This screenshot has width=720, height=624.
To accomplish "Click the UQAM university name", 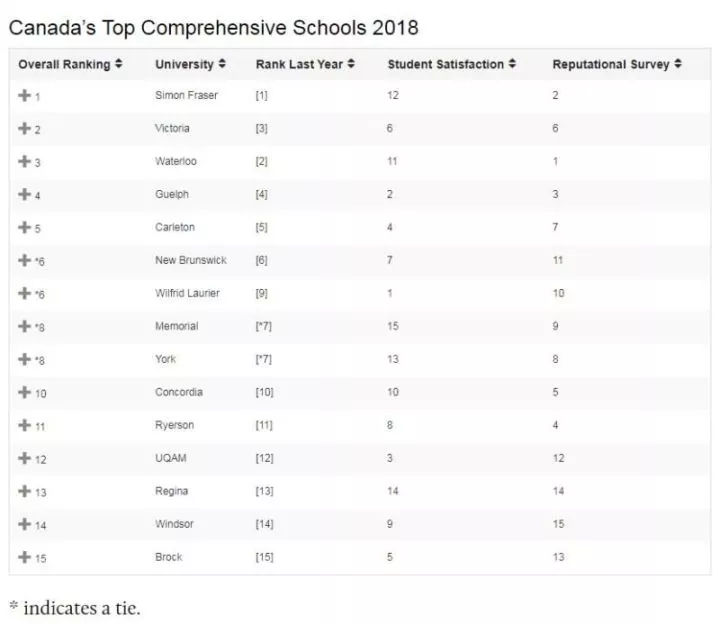I will [x=171, y=458].
